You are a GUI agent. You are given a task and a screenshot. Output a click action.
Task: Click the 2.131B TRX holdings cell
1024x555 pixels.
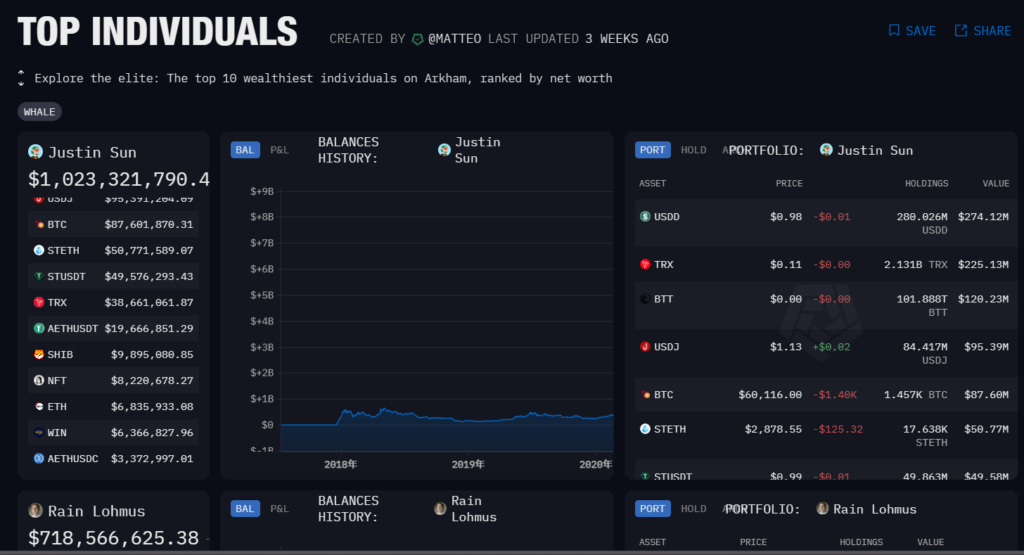[916, 264]
